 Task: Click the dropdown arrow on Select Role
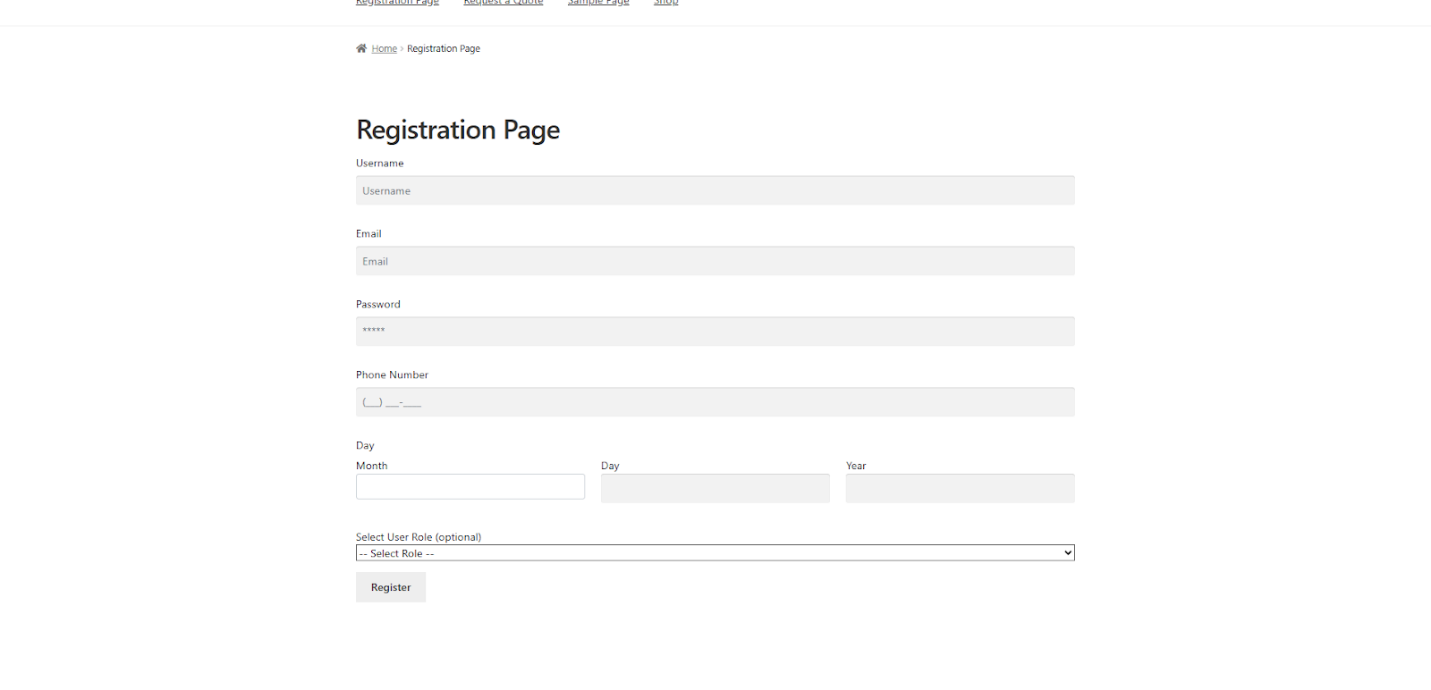tap(1066, 552)
